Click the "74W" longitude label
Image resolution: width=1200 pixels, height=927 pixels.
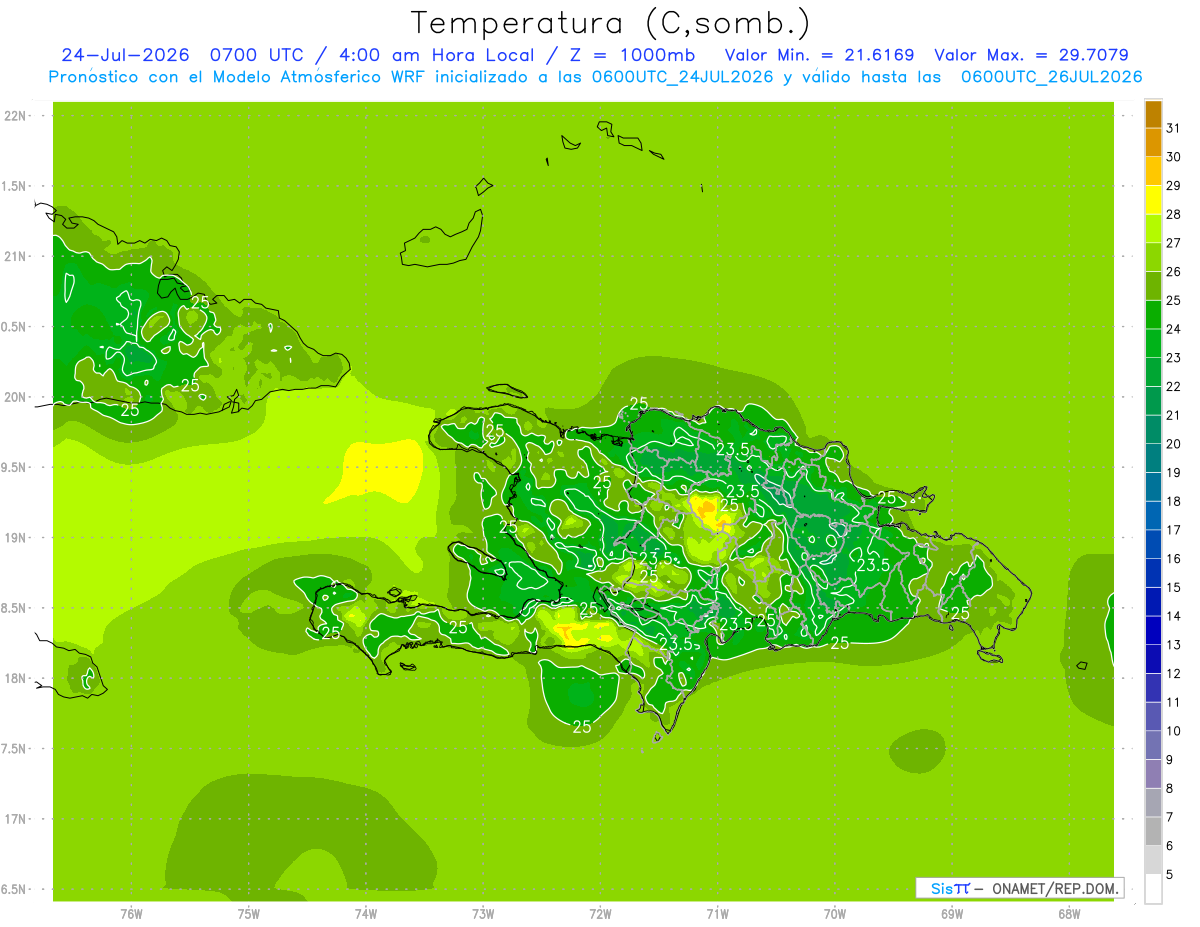pos(366,914)
